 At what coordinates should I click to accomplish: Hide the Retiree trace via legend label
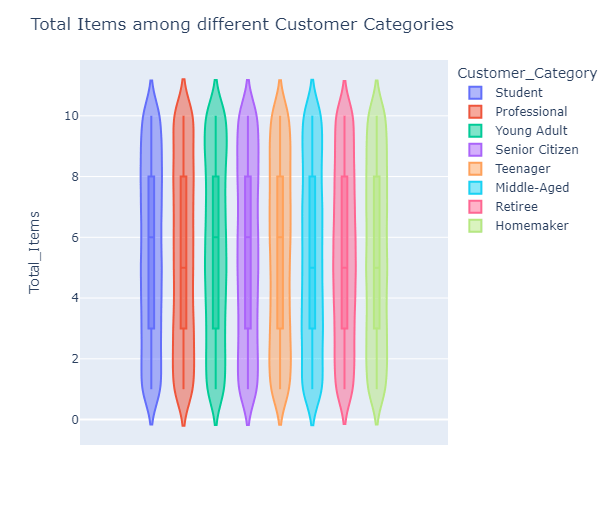click(517, 207)
